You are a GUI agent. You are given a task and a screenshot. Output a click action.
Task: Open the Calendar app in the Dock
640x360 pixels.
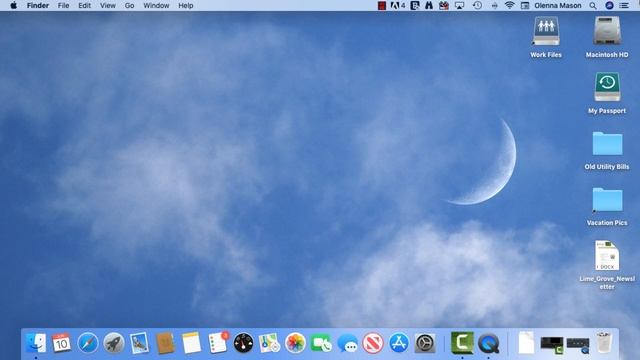tap(61, 342)
